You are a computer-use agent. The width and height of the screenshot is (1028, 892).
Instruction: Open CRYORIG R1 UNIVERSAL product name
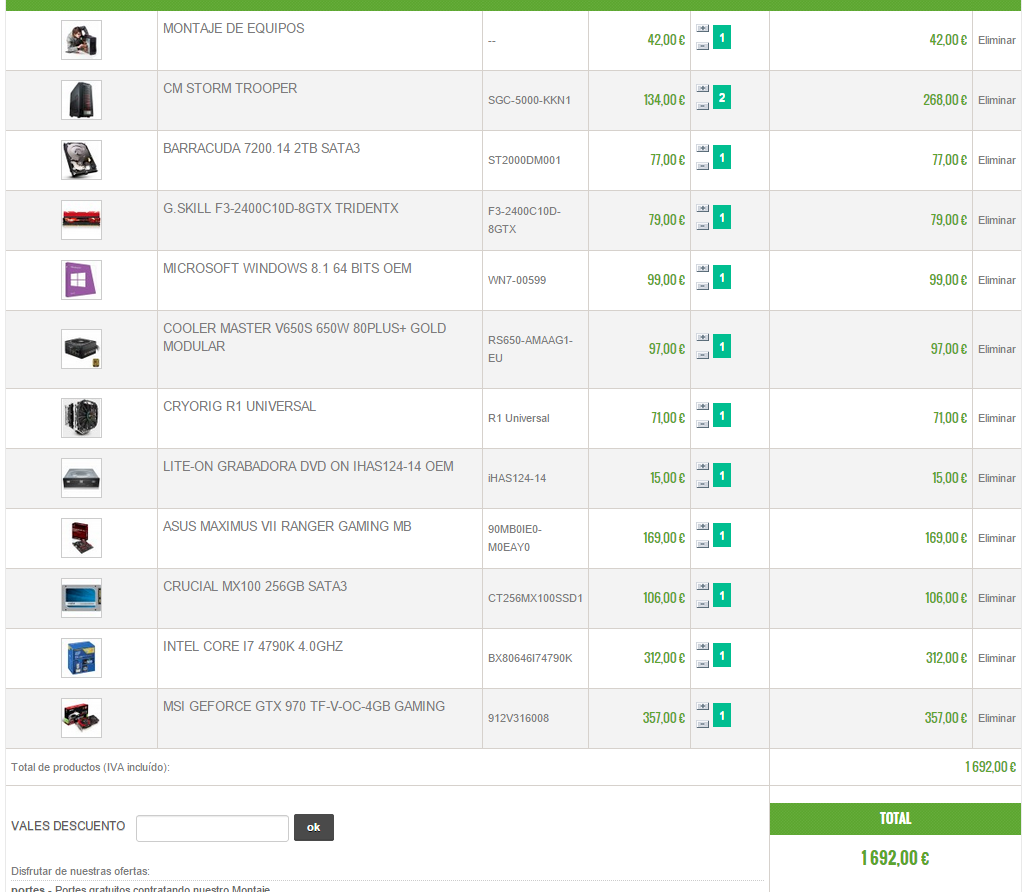click(x=239, y=406)
